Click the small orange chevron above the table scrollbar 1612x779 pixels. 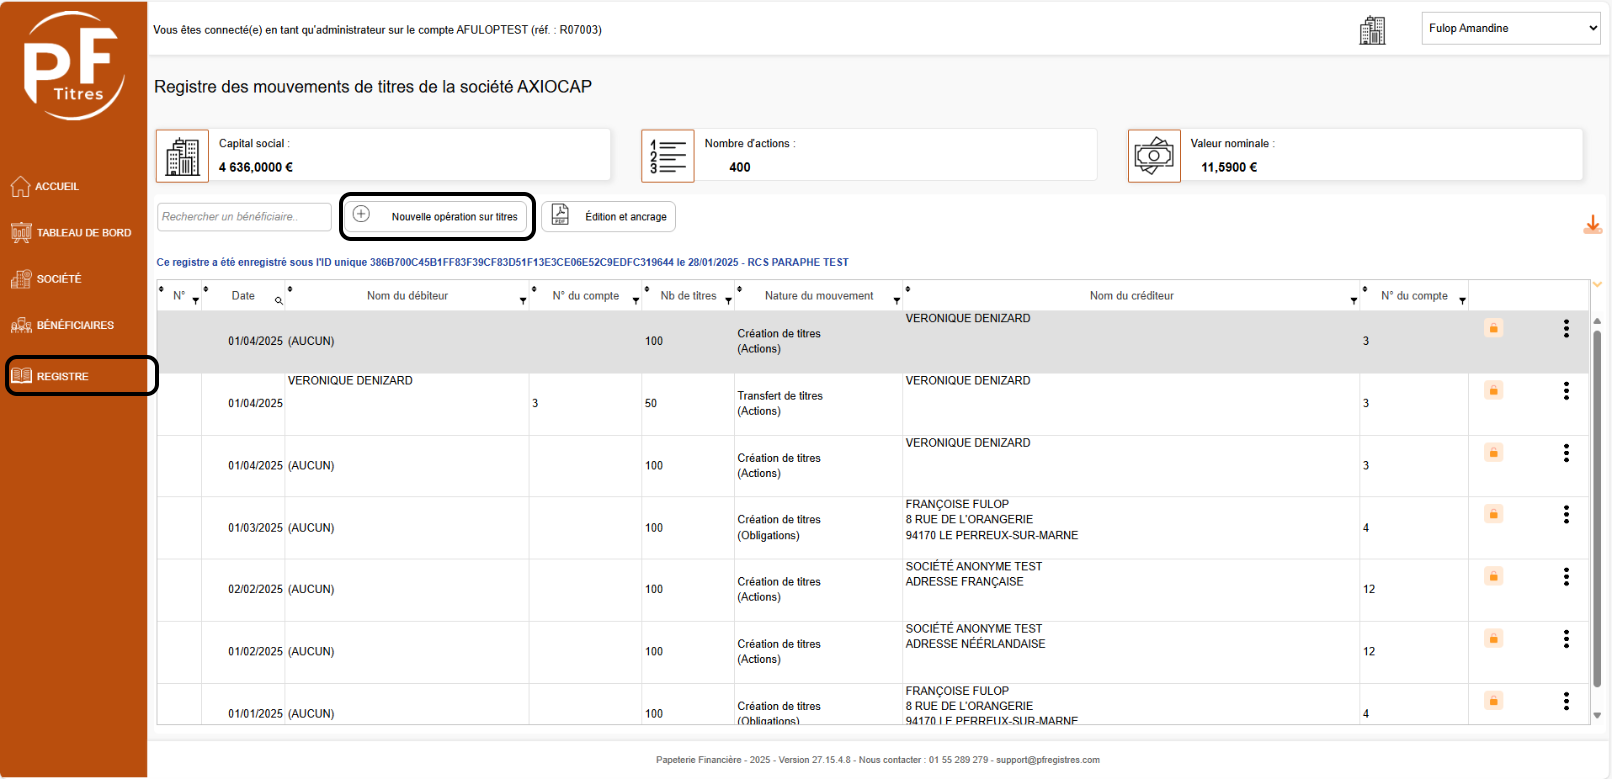coord(1597,285)
